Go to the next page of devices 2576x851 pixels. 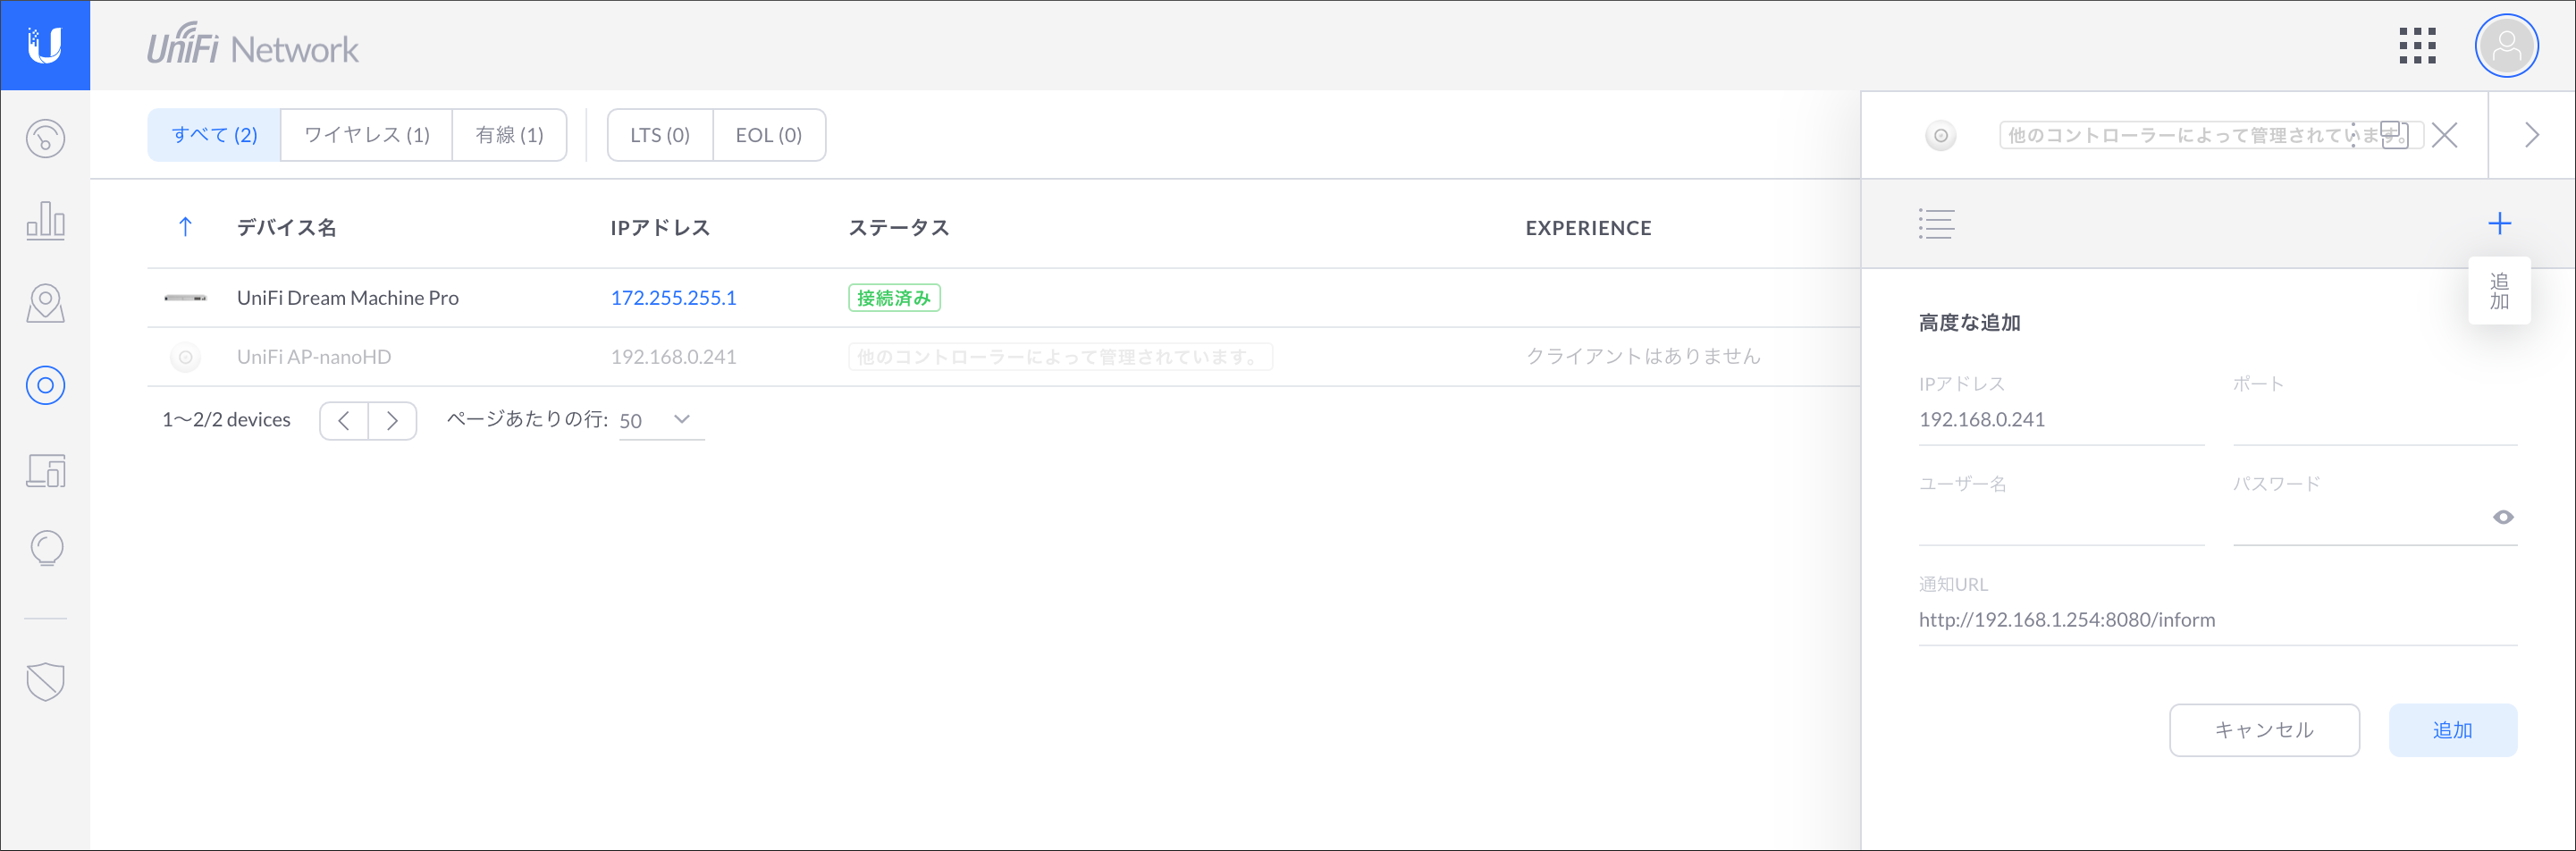(x=392, y=421)
